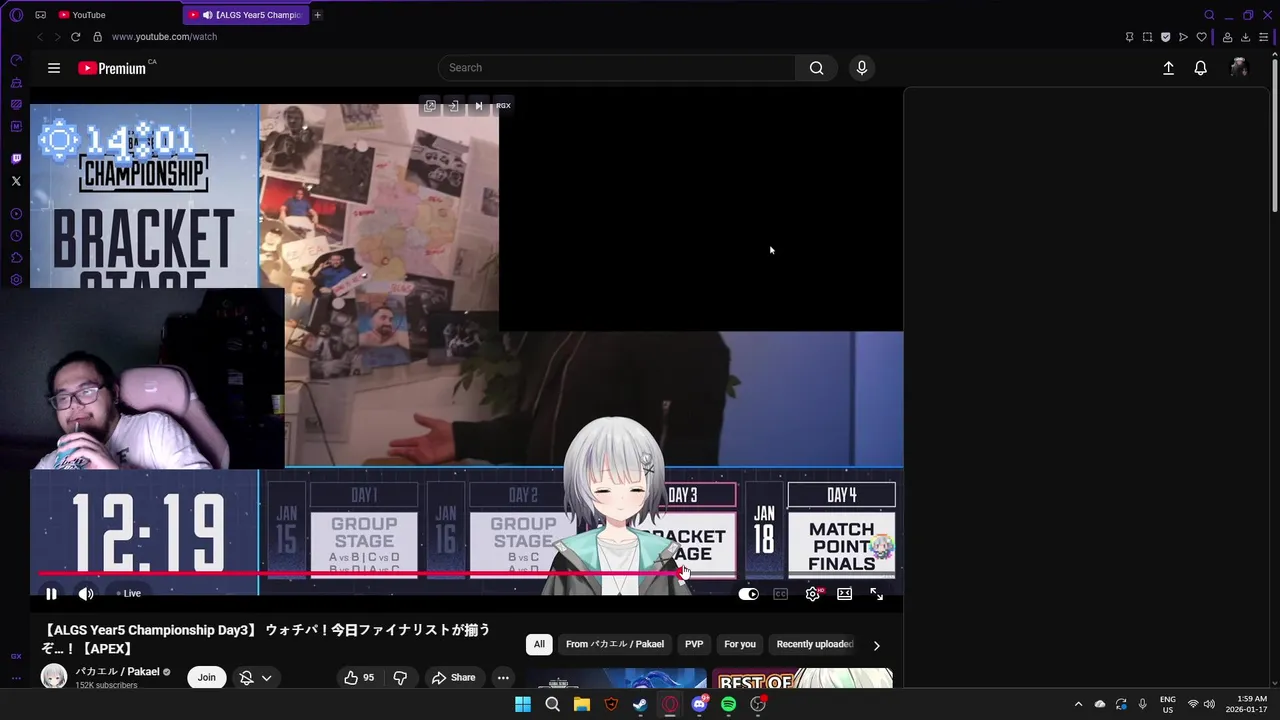Click the search magnifier button
This screenshot has height=720, width=1280.
click(x=817, y=68)
